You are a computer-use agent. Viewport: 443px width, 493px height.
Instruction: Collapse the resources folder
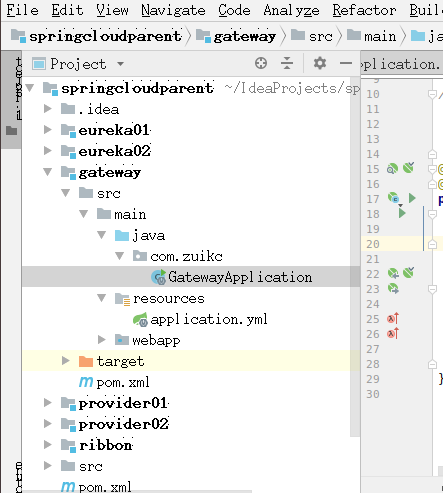(x=102, y=298)
